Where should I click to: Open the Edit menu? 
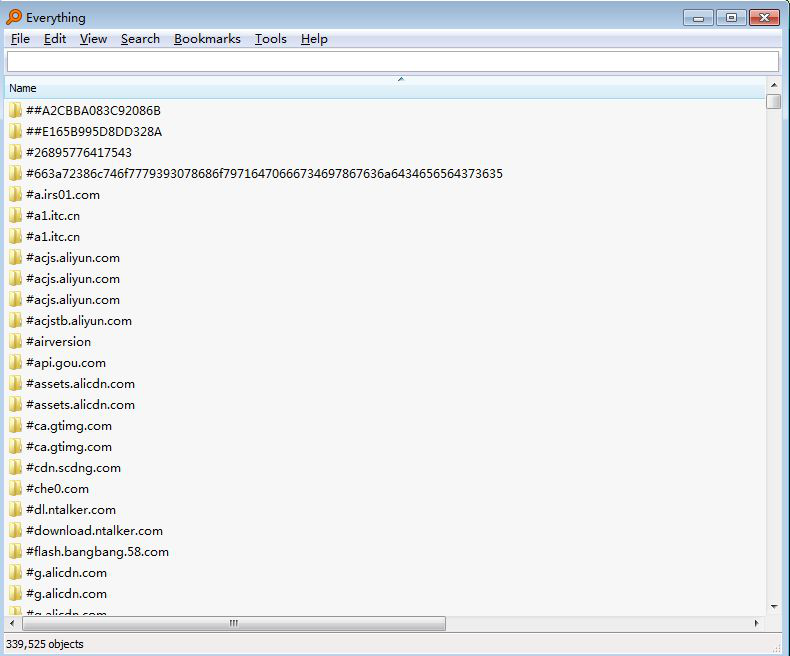tap(55, 39)
